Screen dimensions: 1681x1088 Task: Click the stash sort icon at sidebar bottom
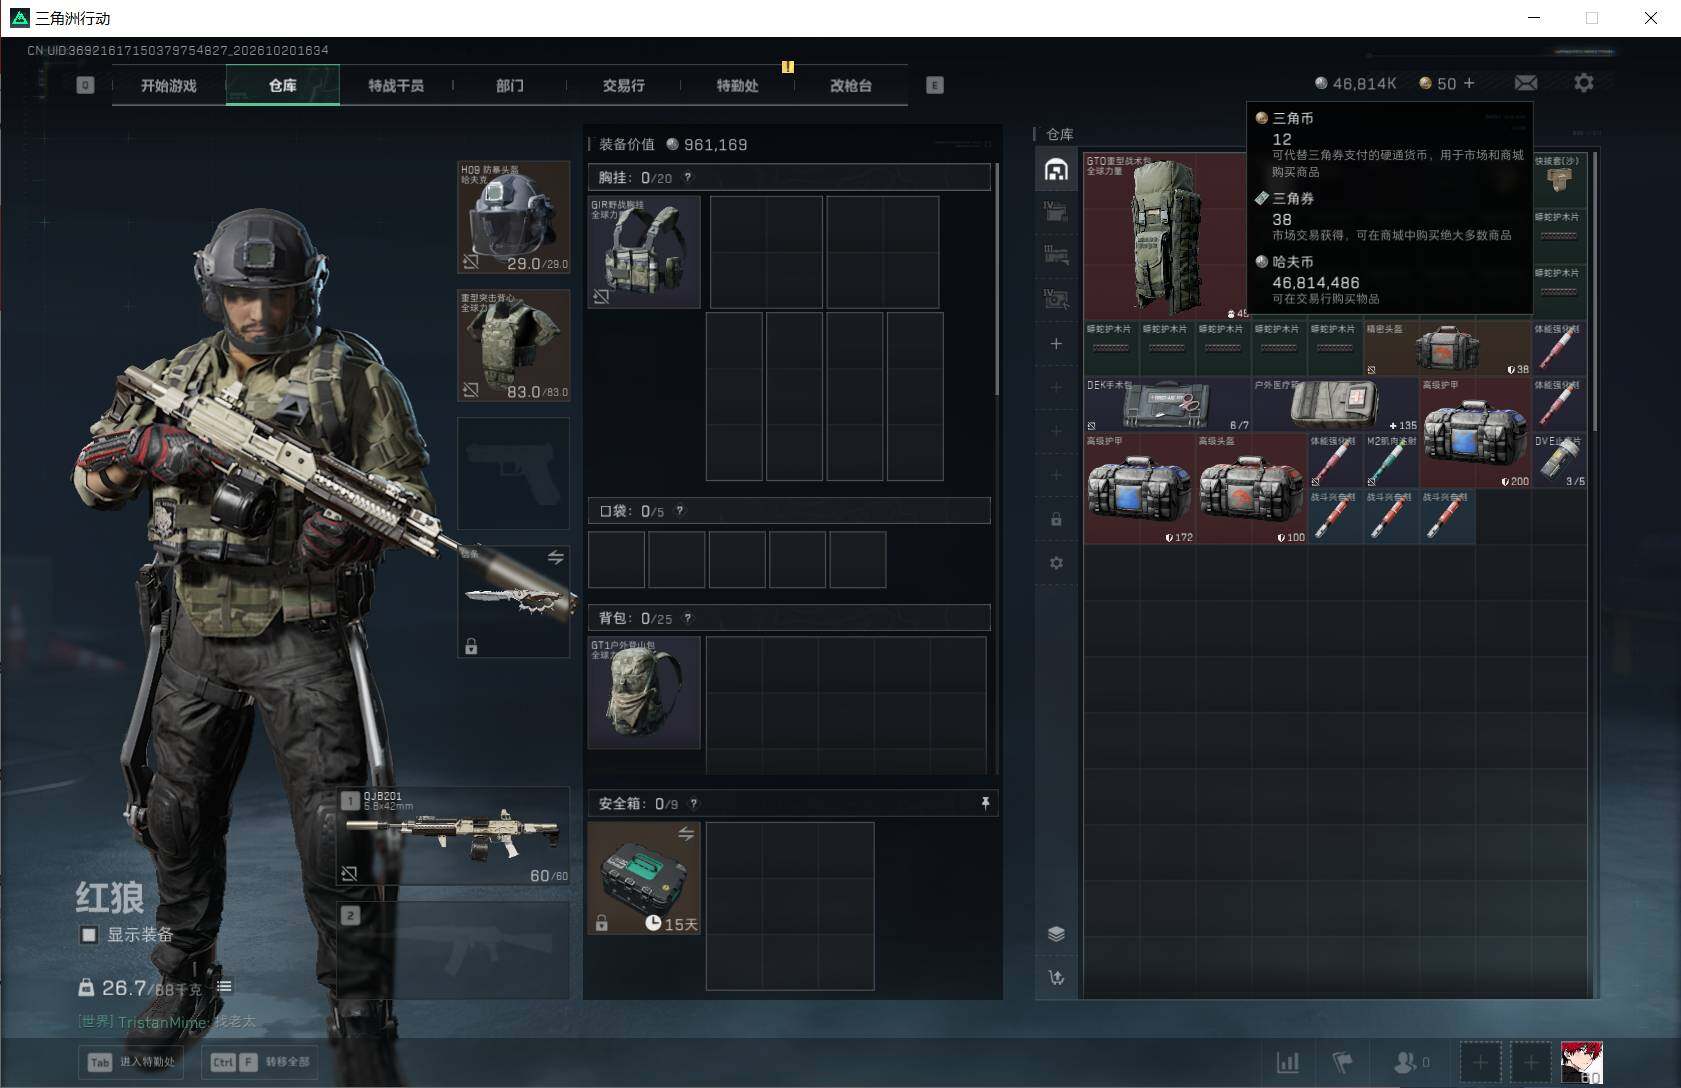(1056, 977)
